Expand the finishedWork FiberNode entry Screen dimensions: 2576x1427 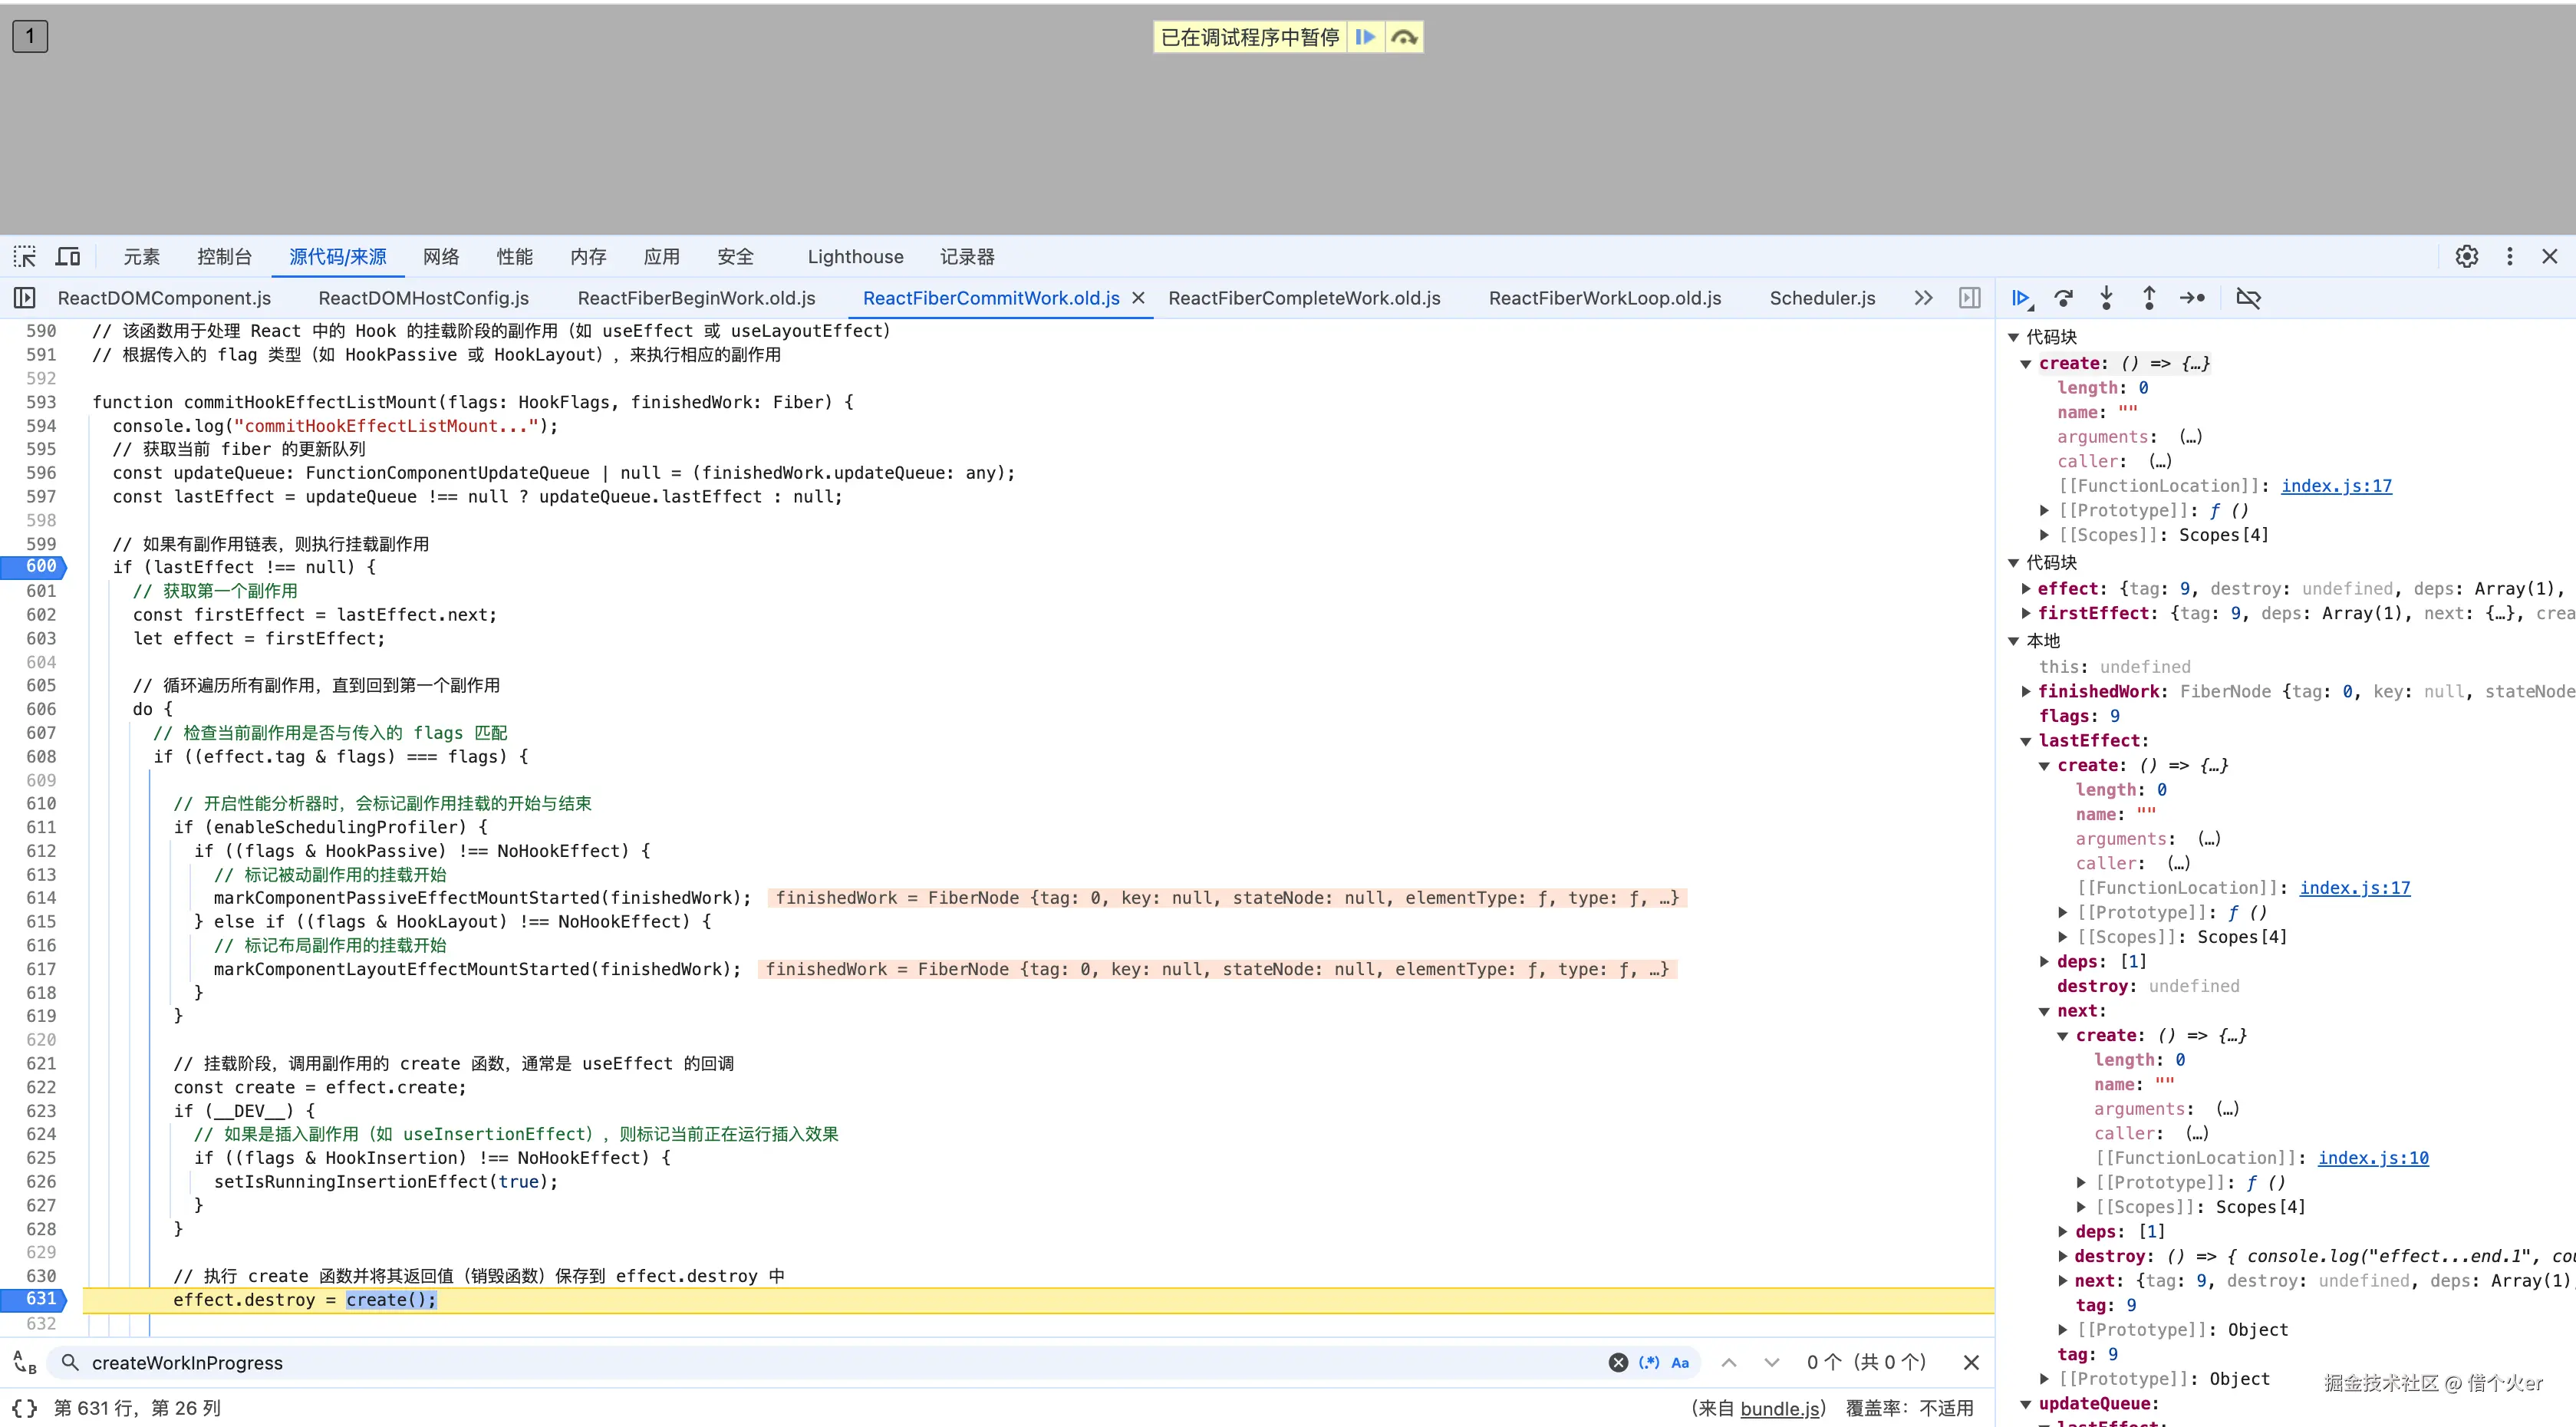click(x=2026, y=691)
